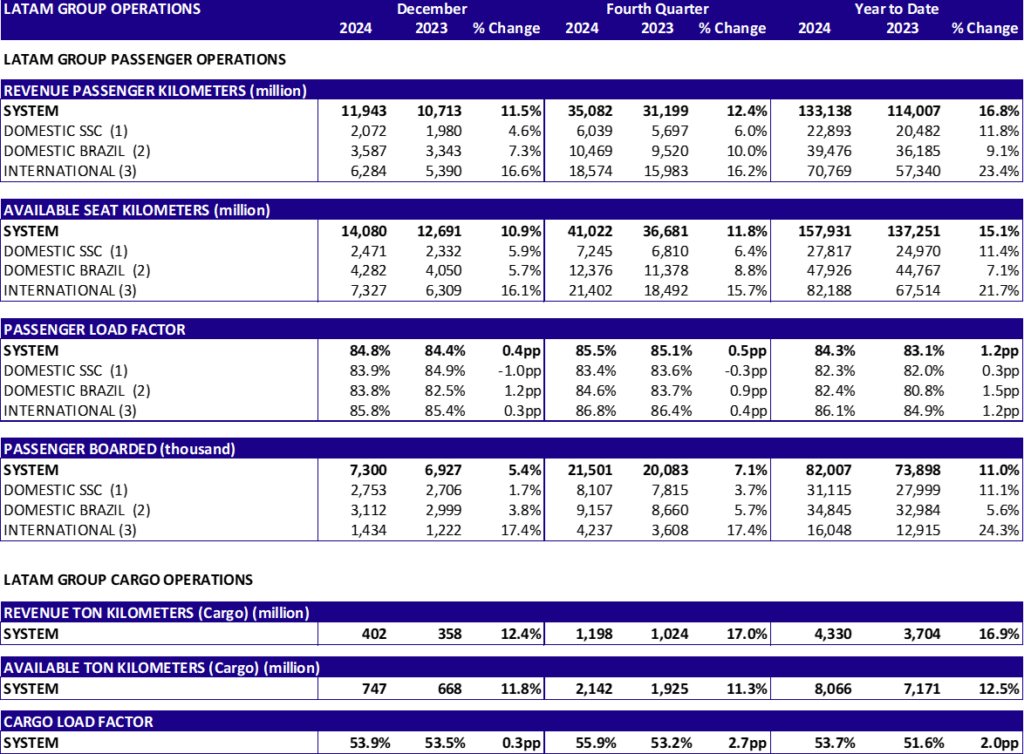
Task: Click the fourth quarter value 35,082
Action: coord(590,111)
